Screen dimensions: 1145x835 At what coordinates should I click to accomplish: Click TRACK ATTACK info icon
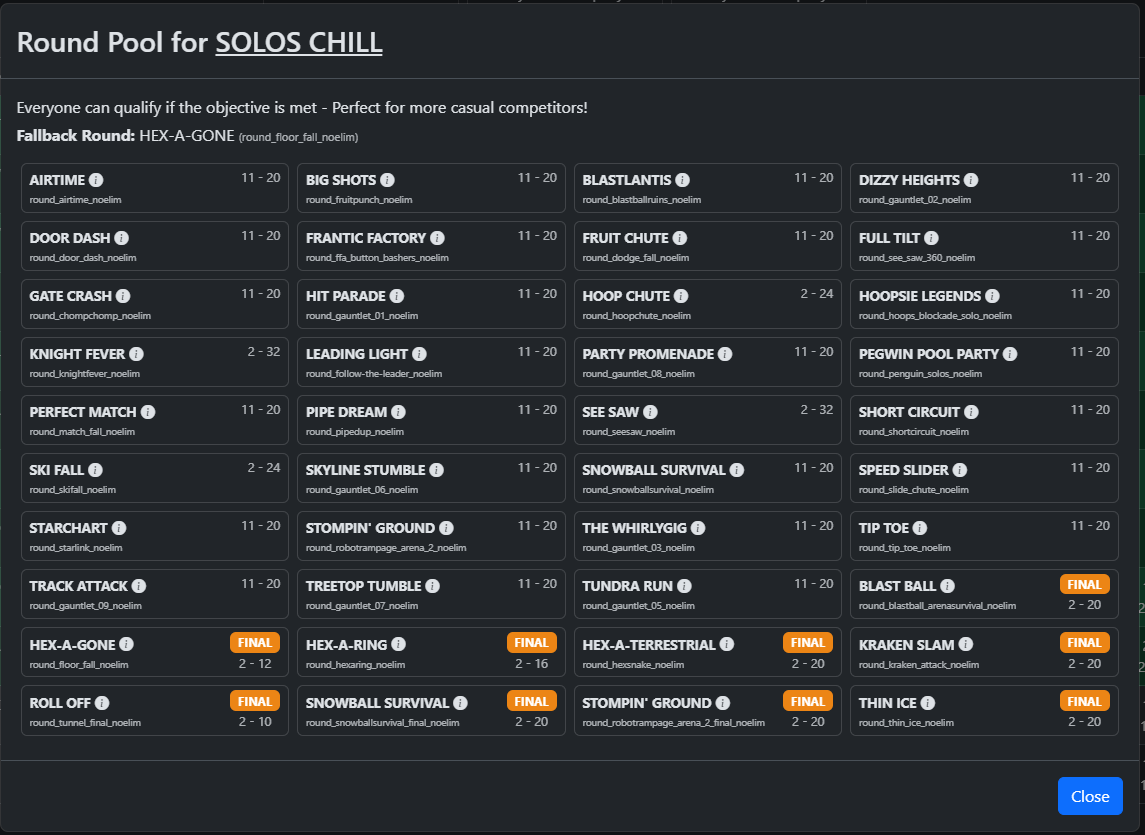[139, 586]
